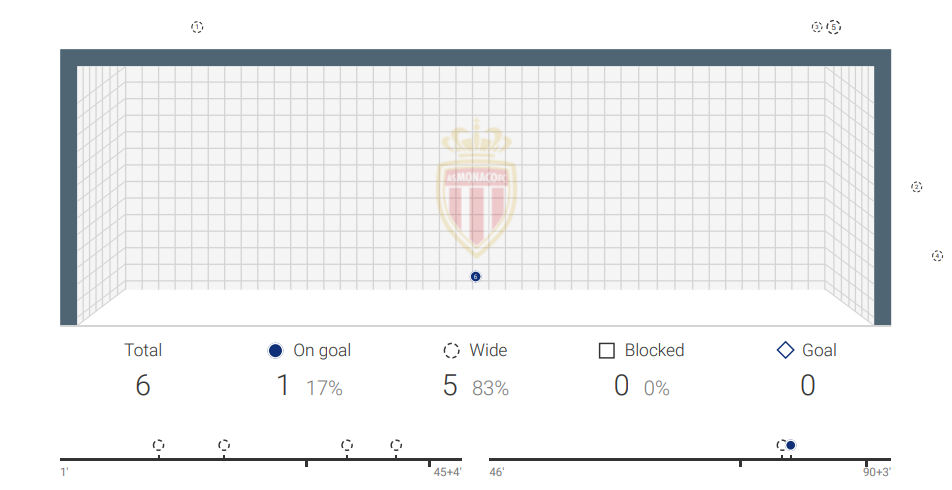Select wide shot marker number 3
The width and height of the screenshot is (952, 490).
(x=817, y=27)
